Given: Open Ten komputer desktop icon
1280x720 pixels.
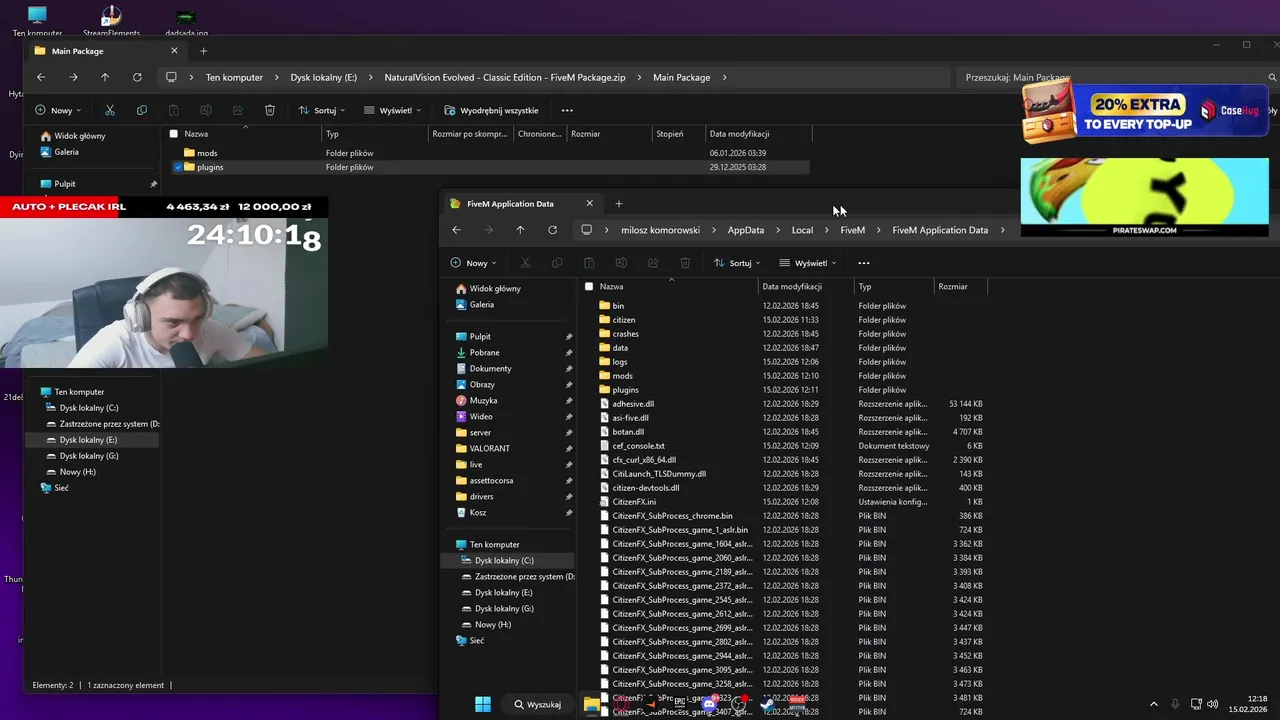Looking at the screenshot, I should coord(37,20).
